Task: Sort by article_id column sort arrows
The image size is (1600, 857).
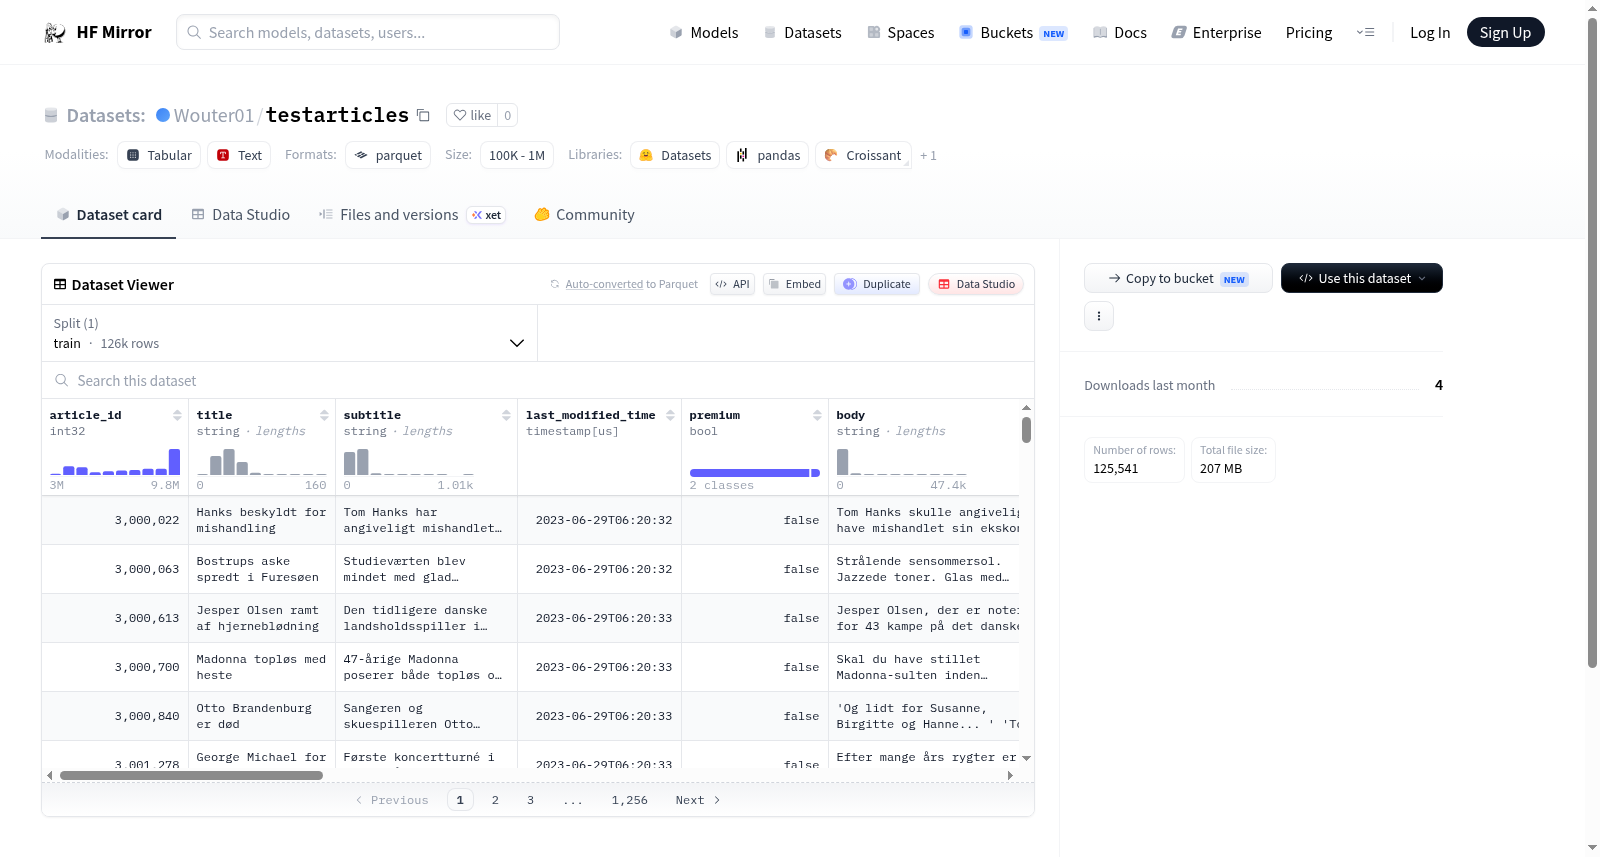Action: point(177,415)
